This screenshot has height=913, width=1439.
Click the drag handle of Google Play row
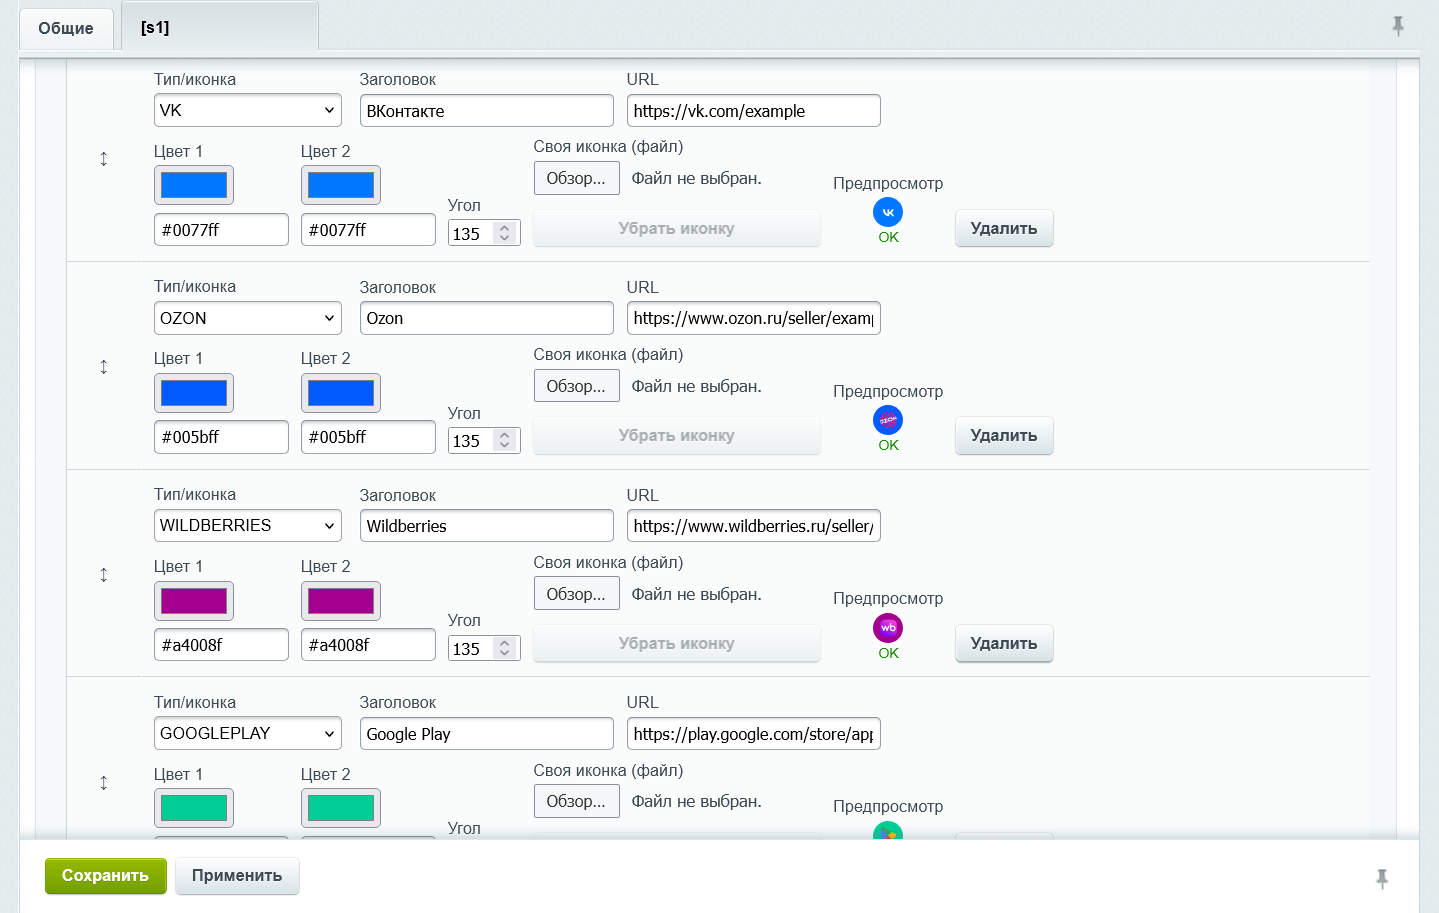coord(104,783)
